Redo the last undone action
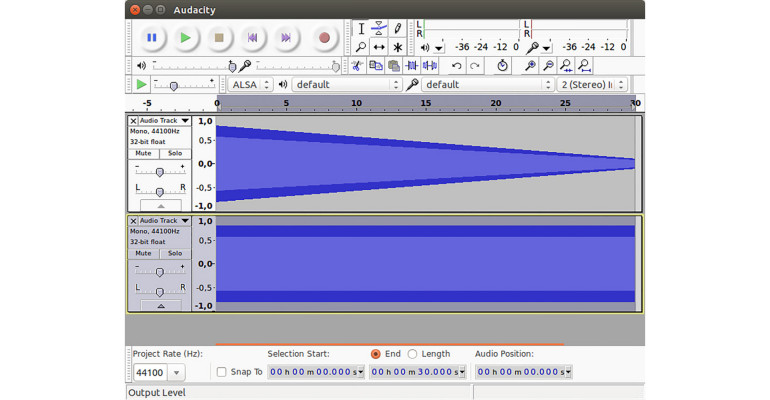 pos(474,66)
